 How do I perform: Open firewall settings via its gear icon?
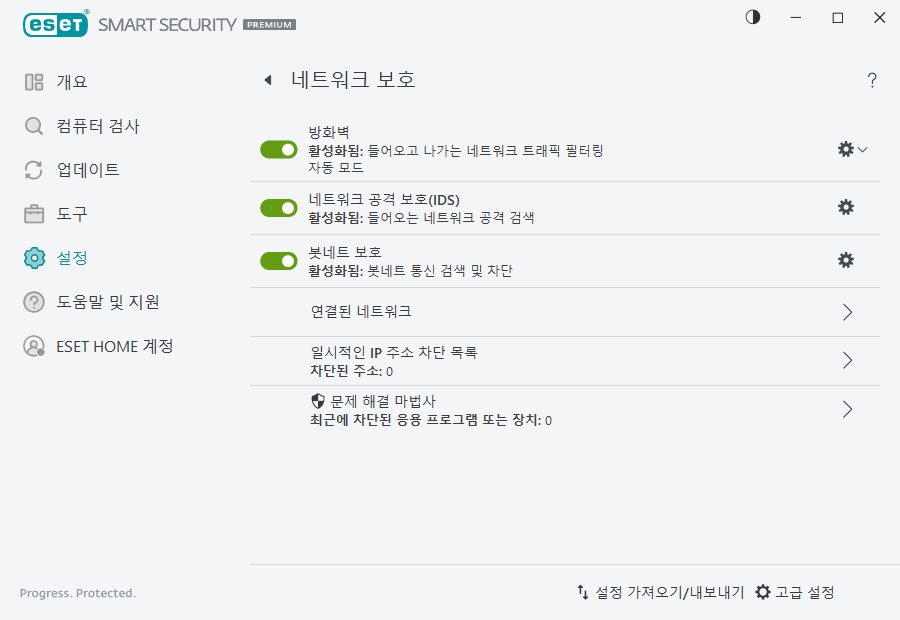point(845,148)
